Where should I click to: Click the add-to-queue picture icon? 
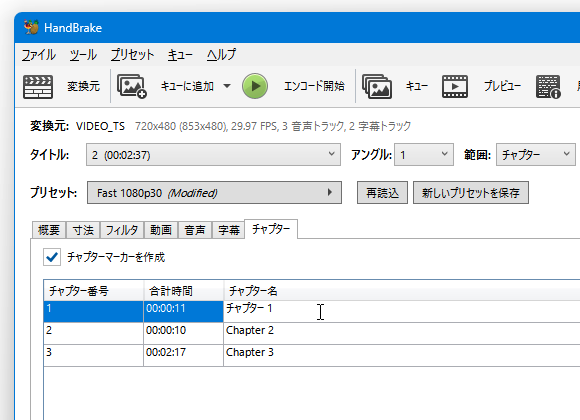132,87
